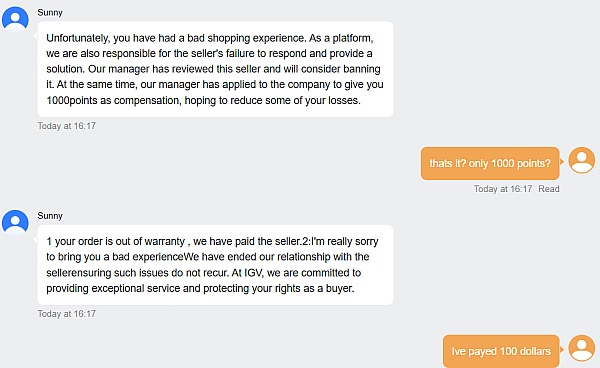Click the 'At IGV' text in second message
Screen dimensions: 600x368
tap(247, 273)
